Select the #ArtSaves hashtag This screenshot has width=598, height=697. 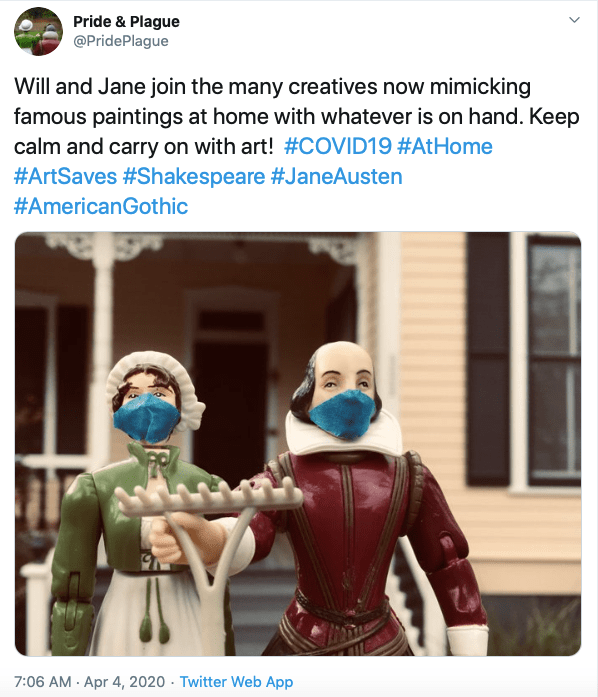(65, 176)
